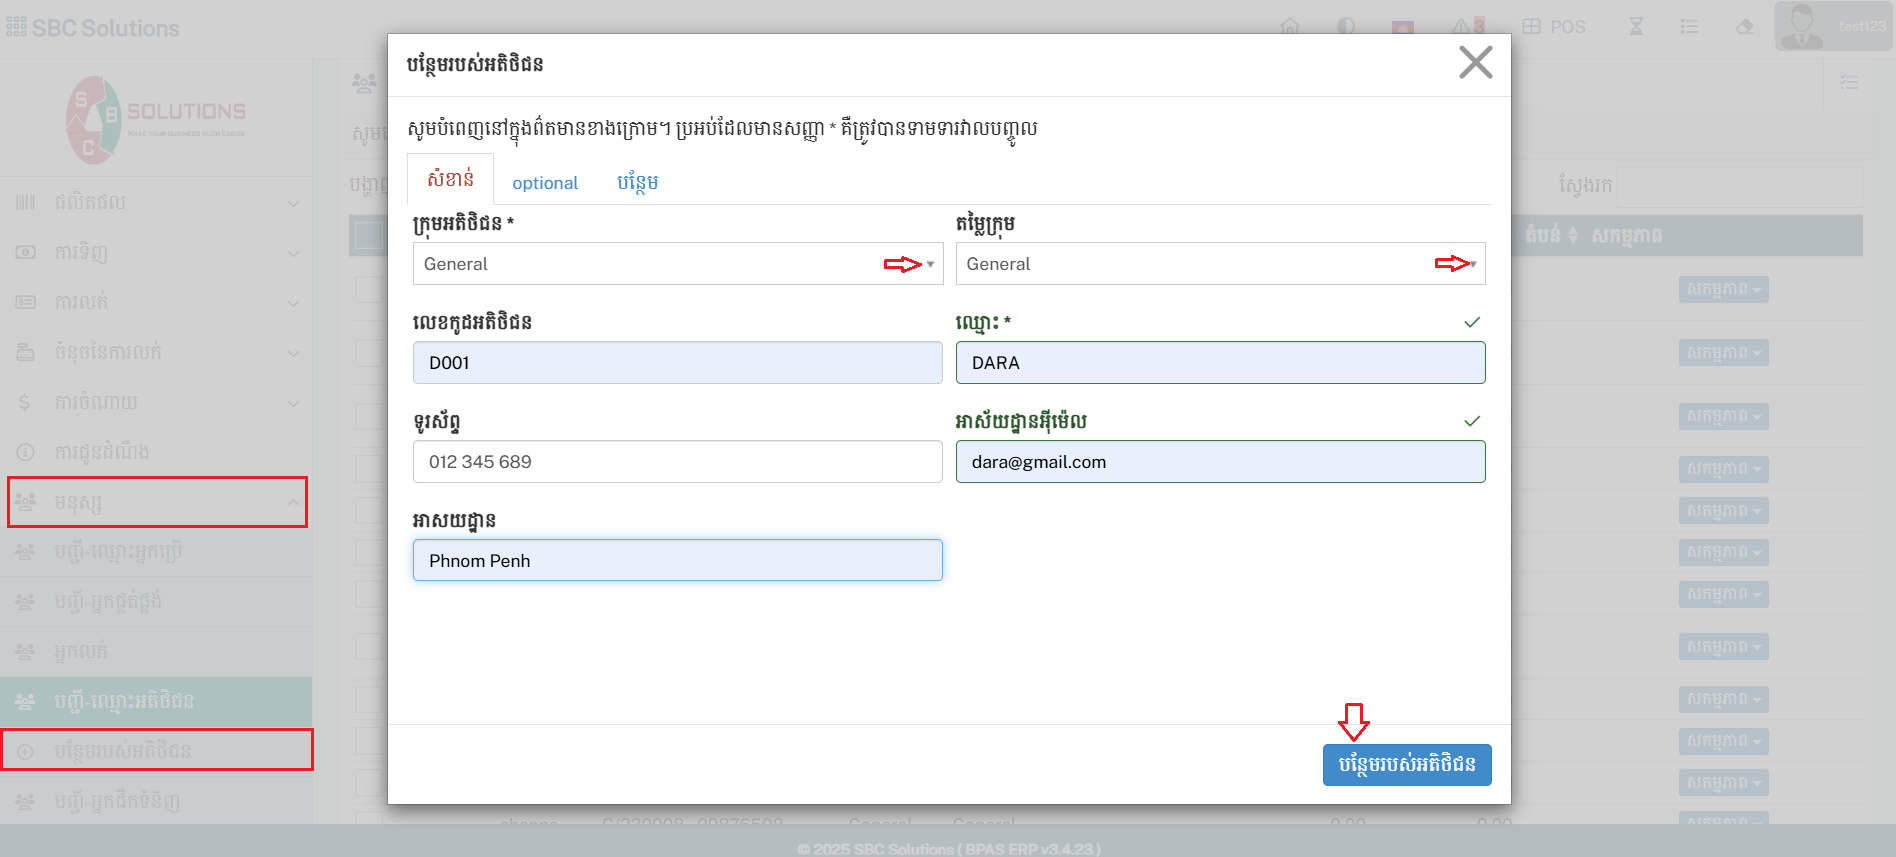Screen dimensions: 1896x857
Task: Open the customer group General dropdown
Action: [677, 264]
